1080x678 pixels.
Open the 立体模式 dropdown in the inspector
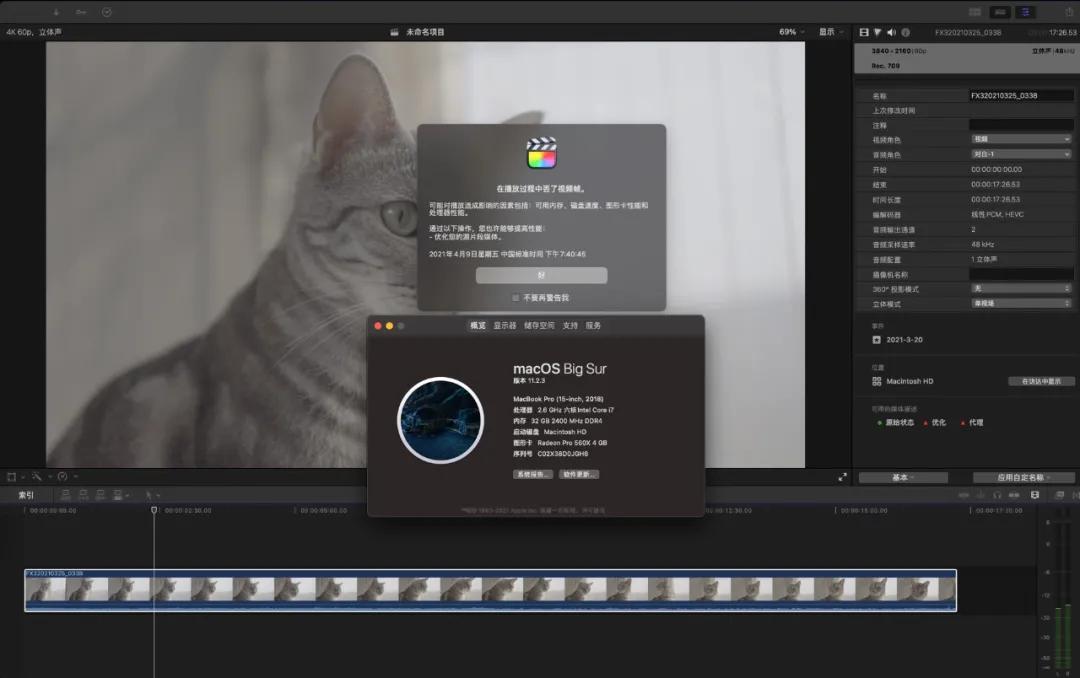click(1019, 303)
